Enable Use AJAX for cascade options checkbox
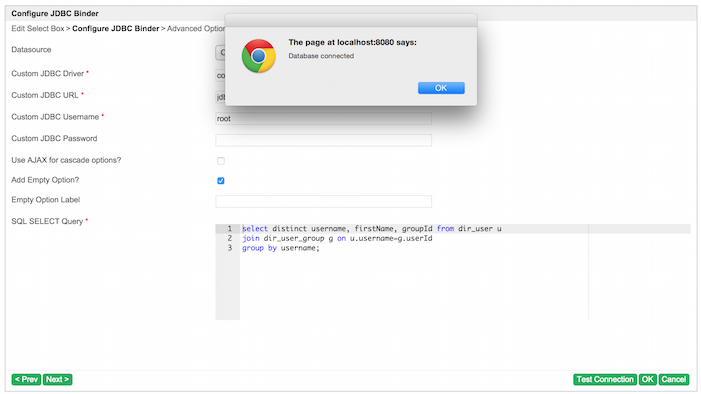Viewport: 701px width, 394px height. point(221,161)
